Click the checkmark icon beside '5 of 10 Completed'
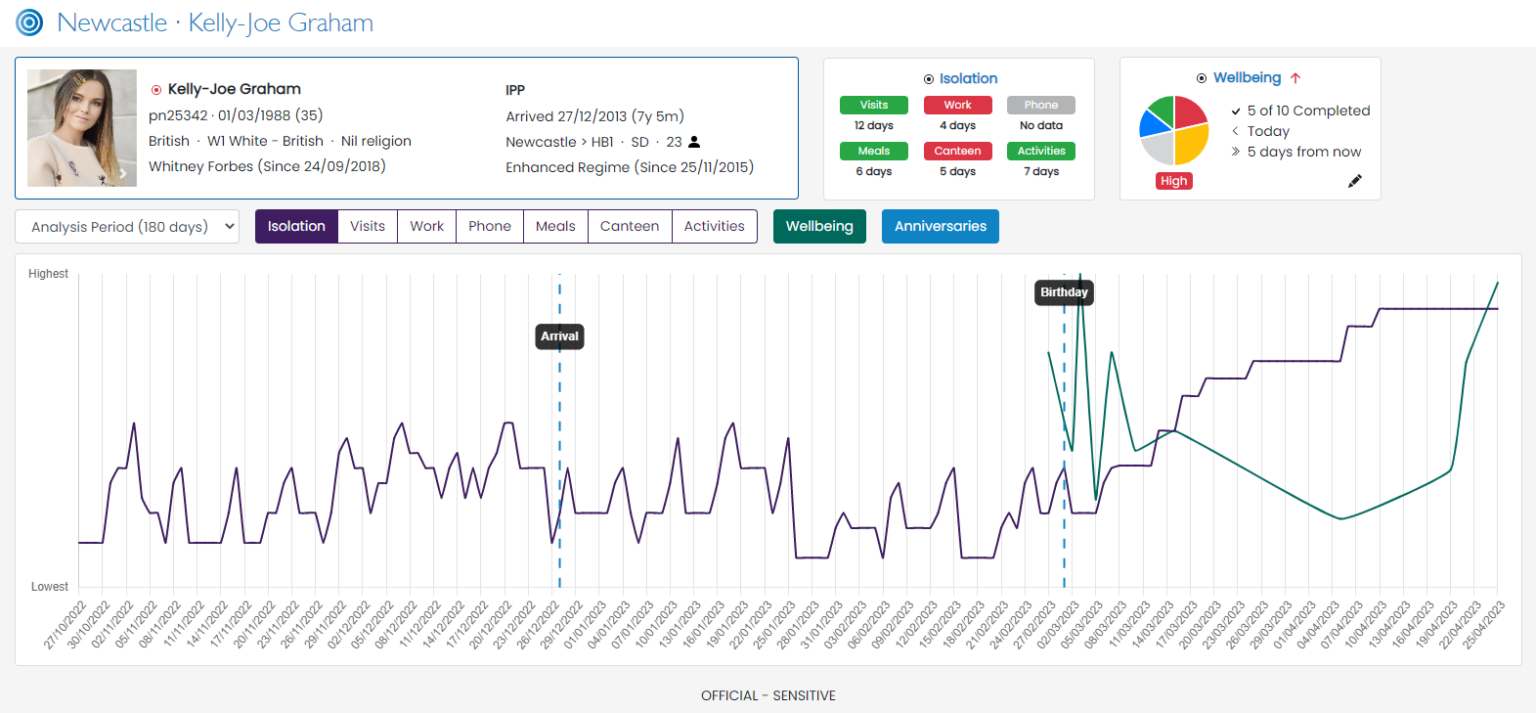 [x=1236, y=111]
